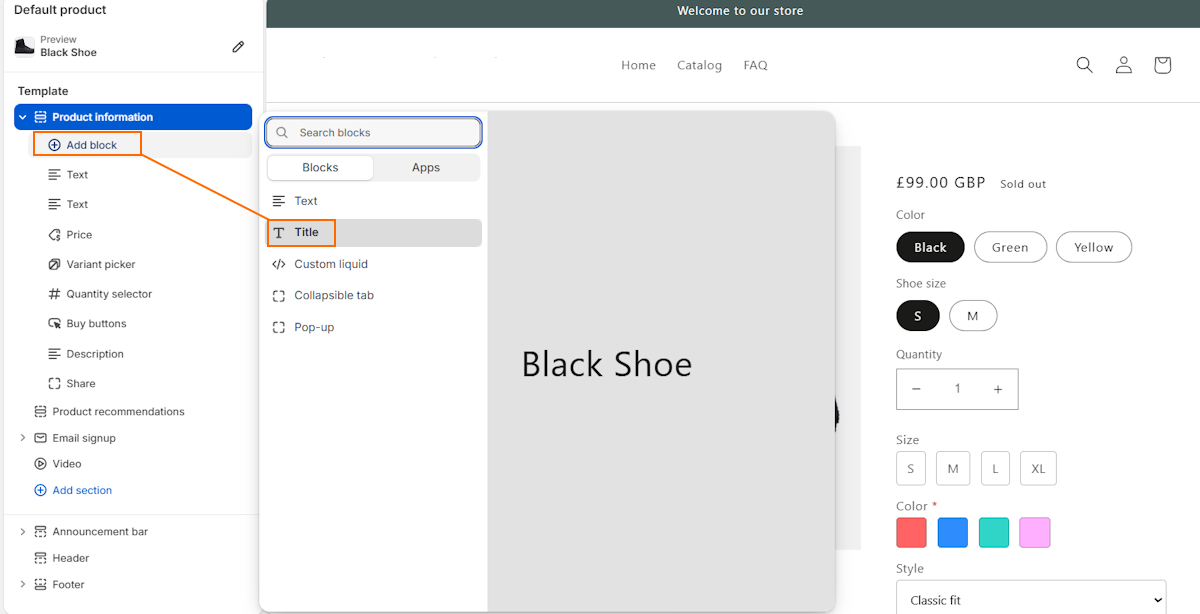1200x614 pixels.
Task: Open the account login person icon
Action: (1124, 65)
